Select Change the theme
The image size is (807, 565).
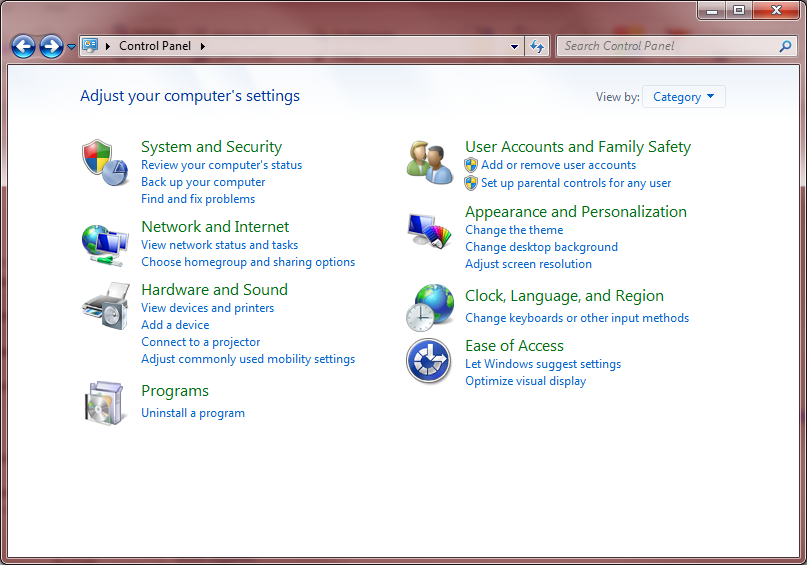pyautogui.click(x=514, y=230)
